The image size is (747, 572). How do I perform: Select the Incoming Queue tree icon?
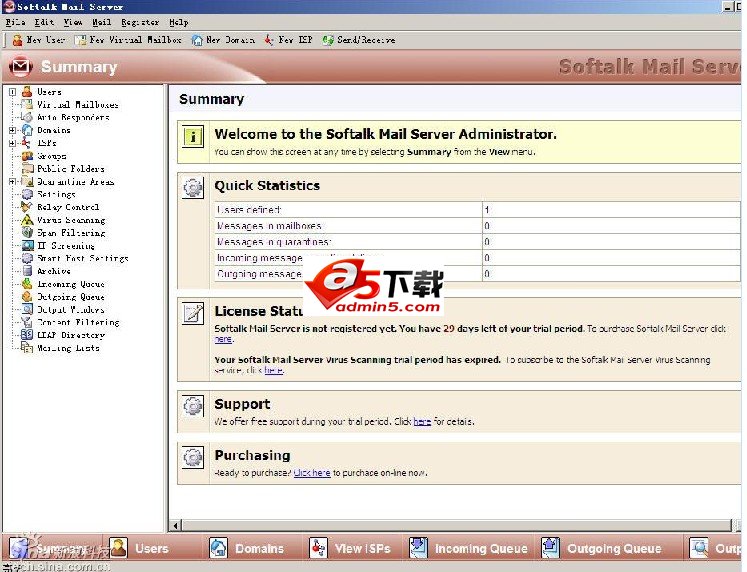pos(27,284)
